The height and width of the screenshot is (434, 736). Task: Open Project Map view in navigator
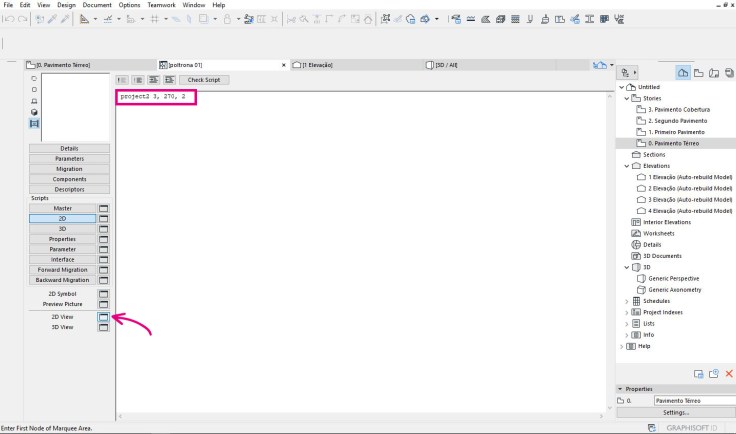pos(683,73)
